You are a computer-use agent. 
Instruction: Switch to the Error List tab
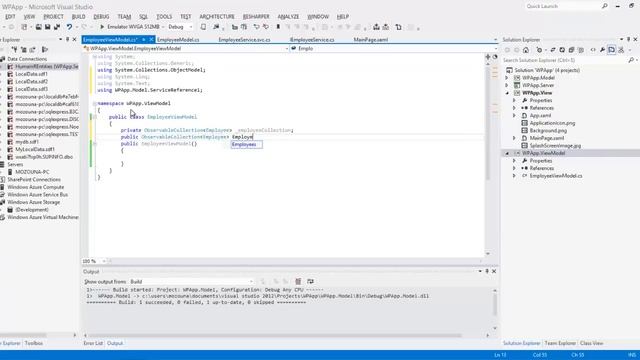[x=93, y=343]
